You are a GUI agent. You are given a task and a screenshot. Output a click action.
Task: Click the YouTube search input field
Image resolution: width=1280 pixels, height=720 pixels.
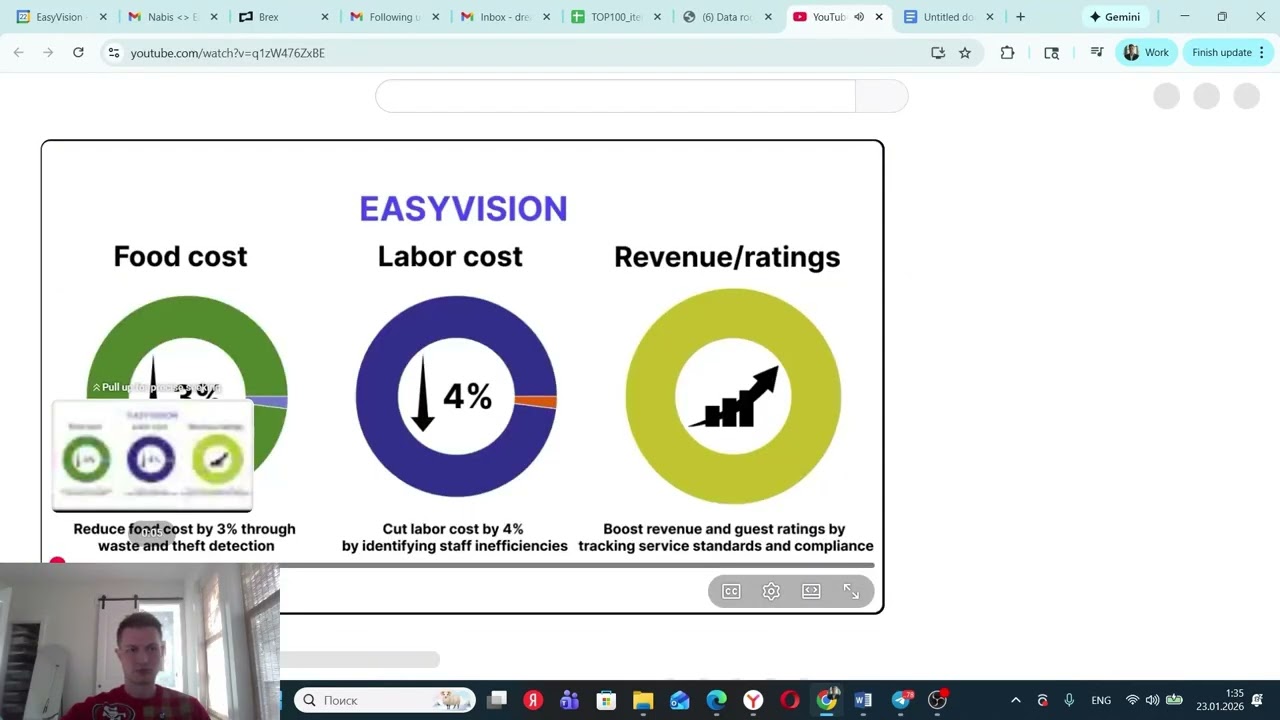pyautogui.click(x=615, y=96)
